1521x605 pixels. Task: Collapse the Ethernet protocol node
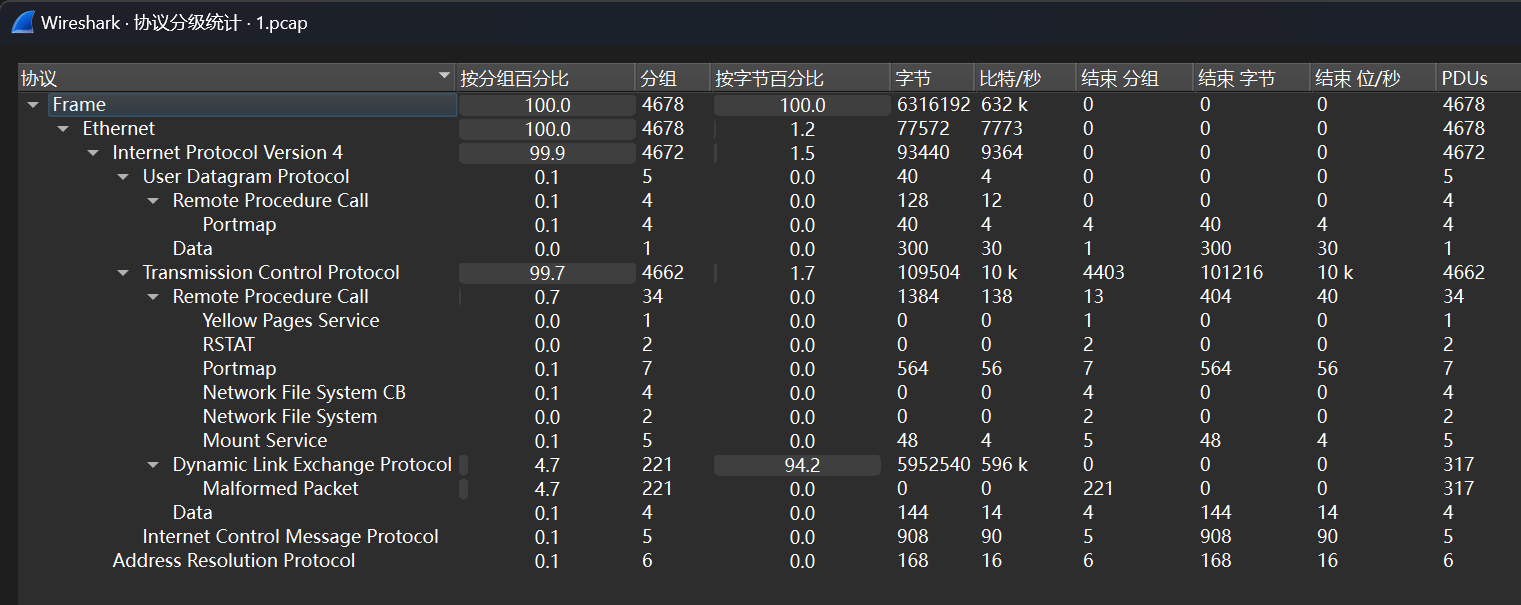tap(63, 129)
